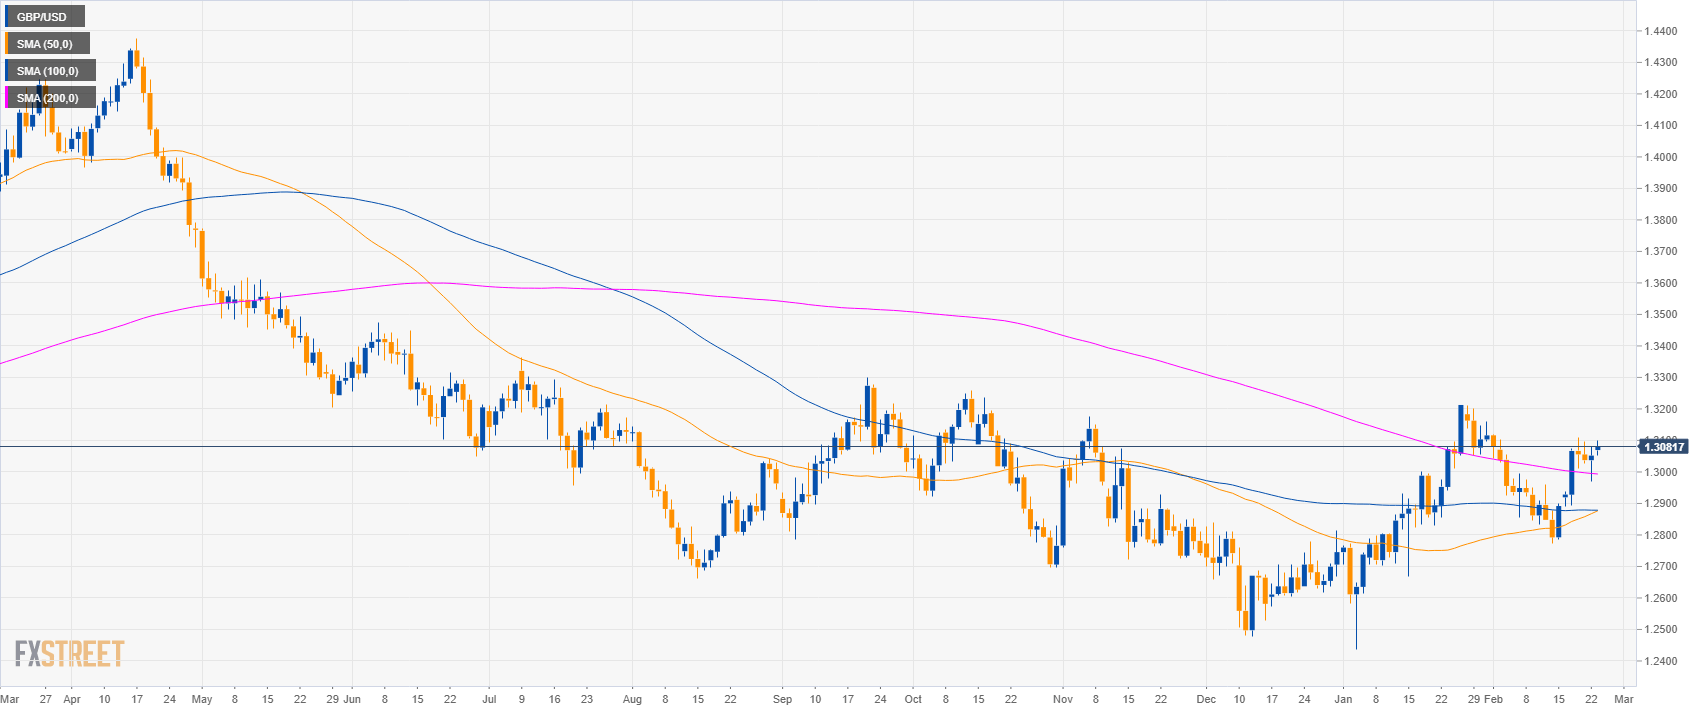
Task: Click the Jun label on the date axis
Action: pos(352,700)
